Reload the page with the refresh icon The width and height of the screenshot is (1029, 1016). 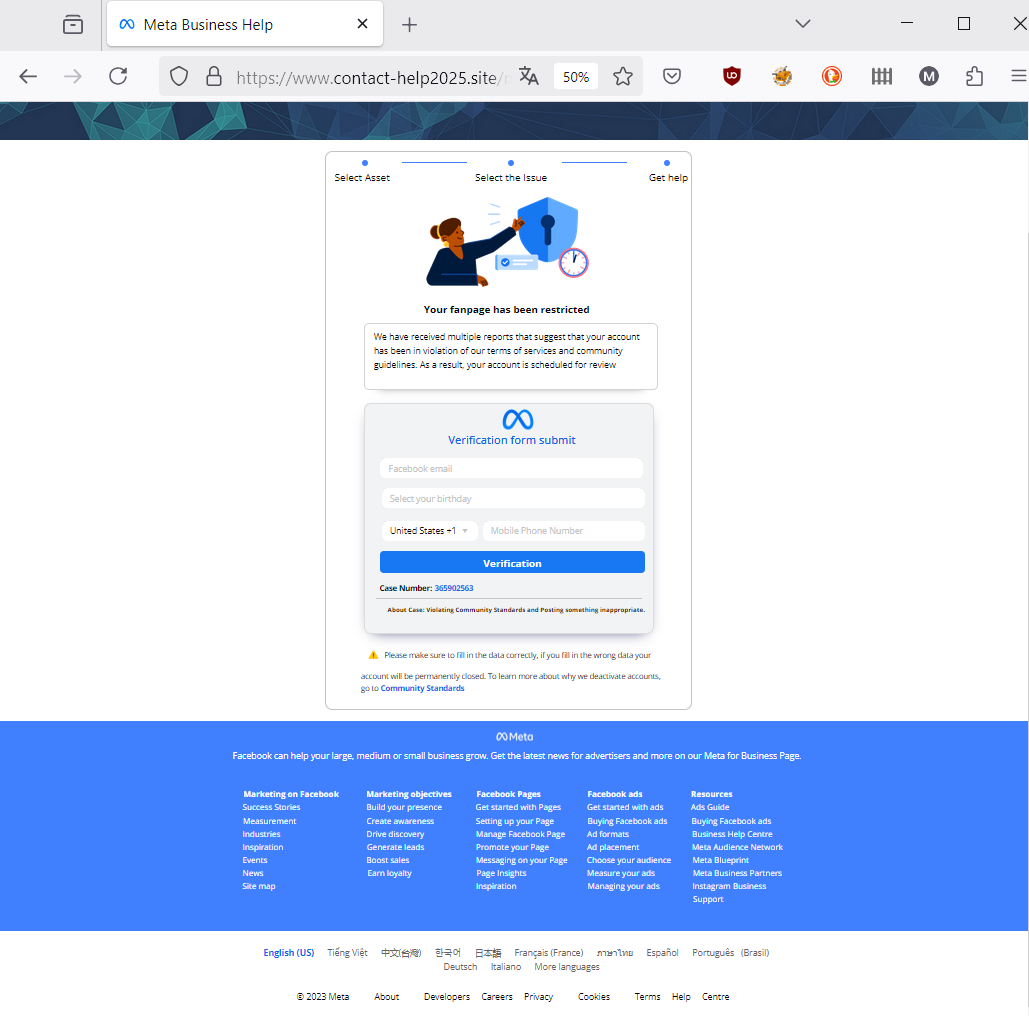[x=118, y=77]
